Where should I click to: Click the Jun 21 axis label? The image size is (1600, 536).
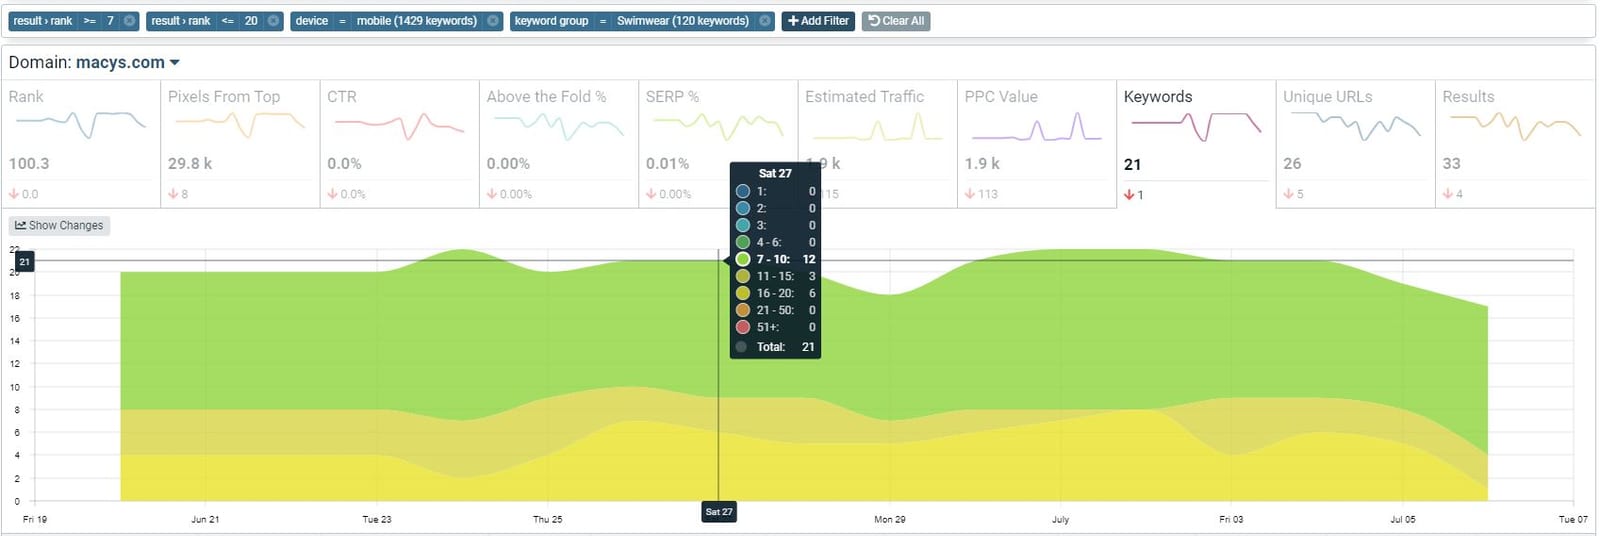[x=205, y=520]
